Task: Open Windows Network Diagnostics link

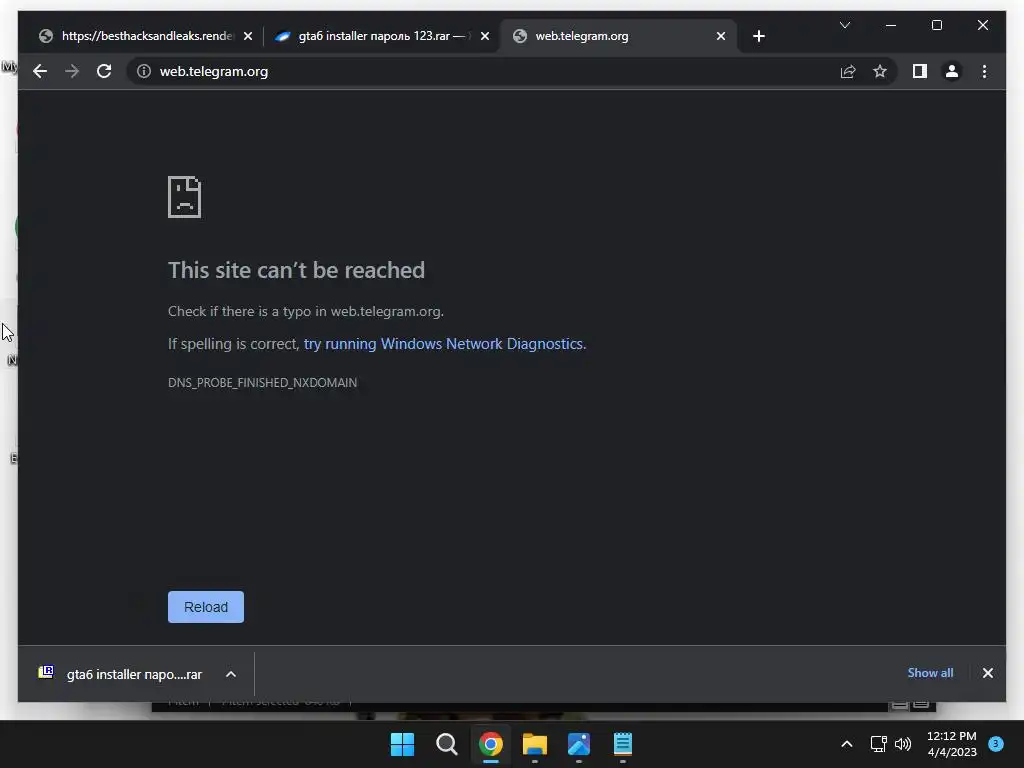Action: tap(445, 344)
